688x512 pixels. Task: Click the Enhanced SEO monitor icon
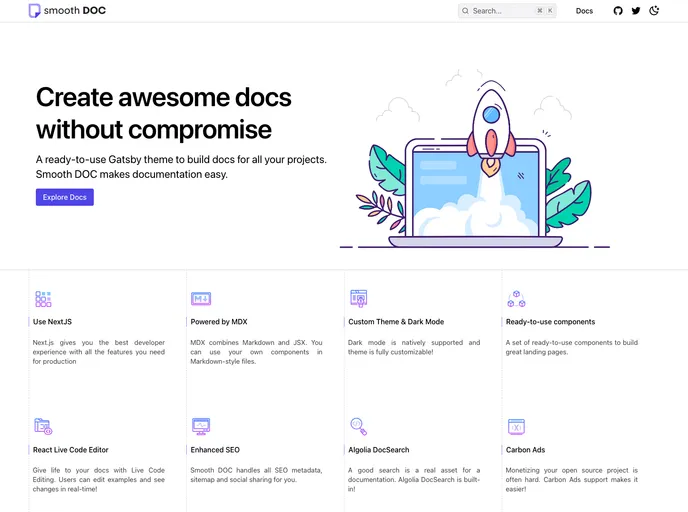201,426
